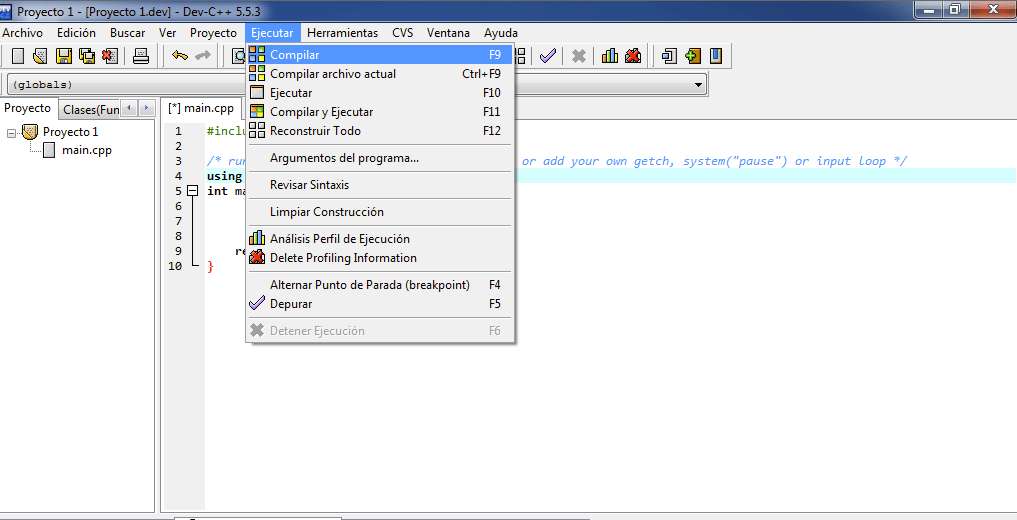This screenshot has width=1017, height=520.
Task: Click the dropdown arrow of the right combo box
Action: click(x=699, y=85)
